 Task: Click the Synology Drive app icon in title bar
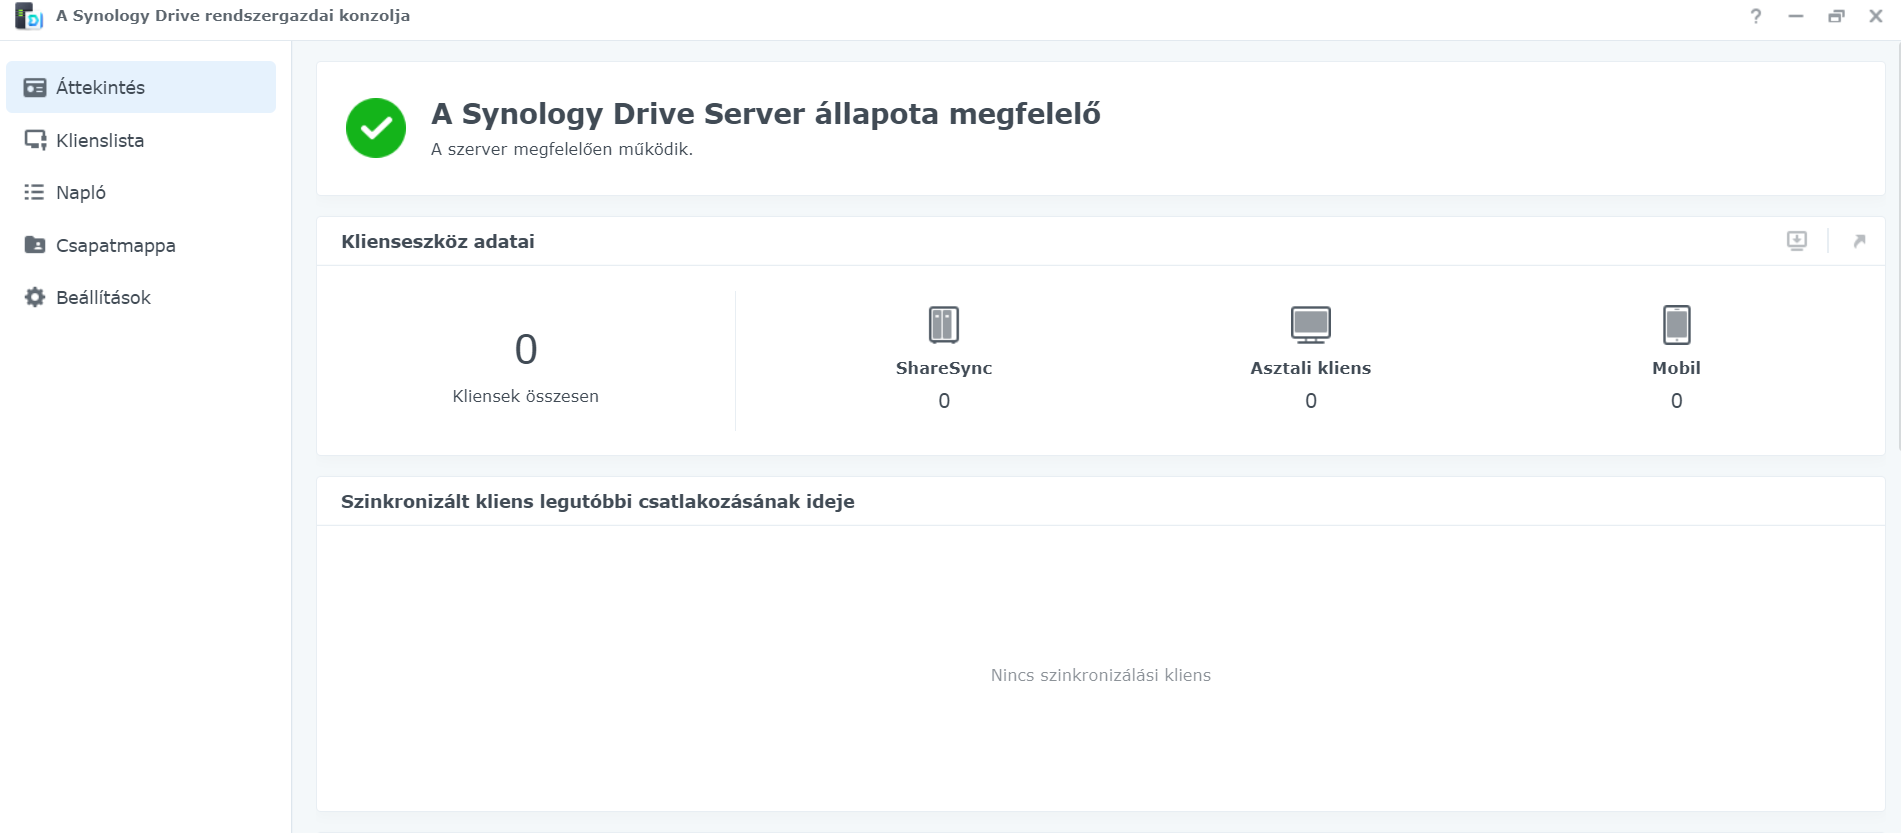pyautogui.click(x=29, y=16)
